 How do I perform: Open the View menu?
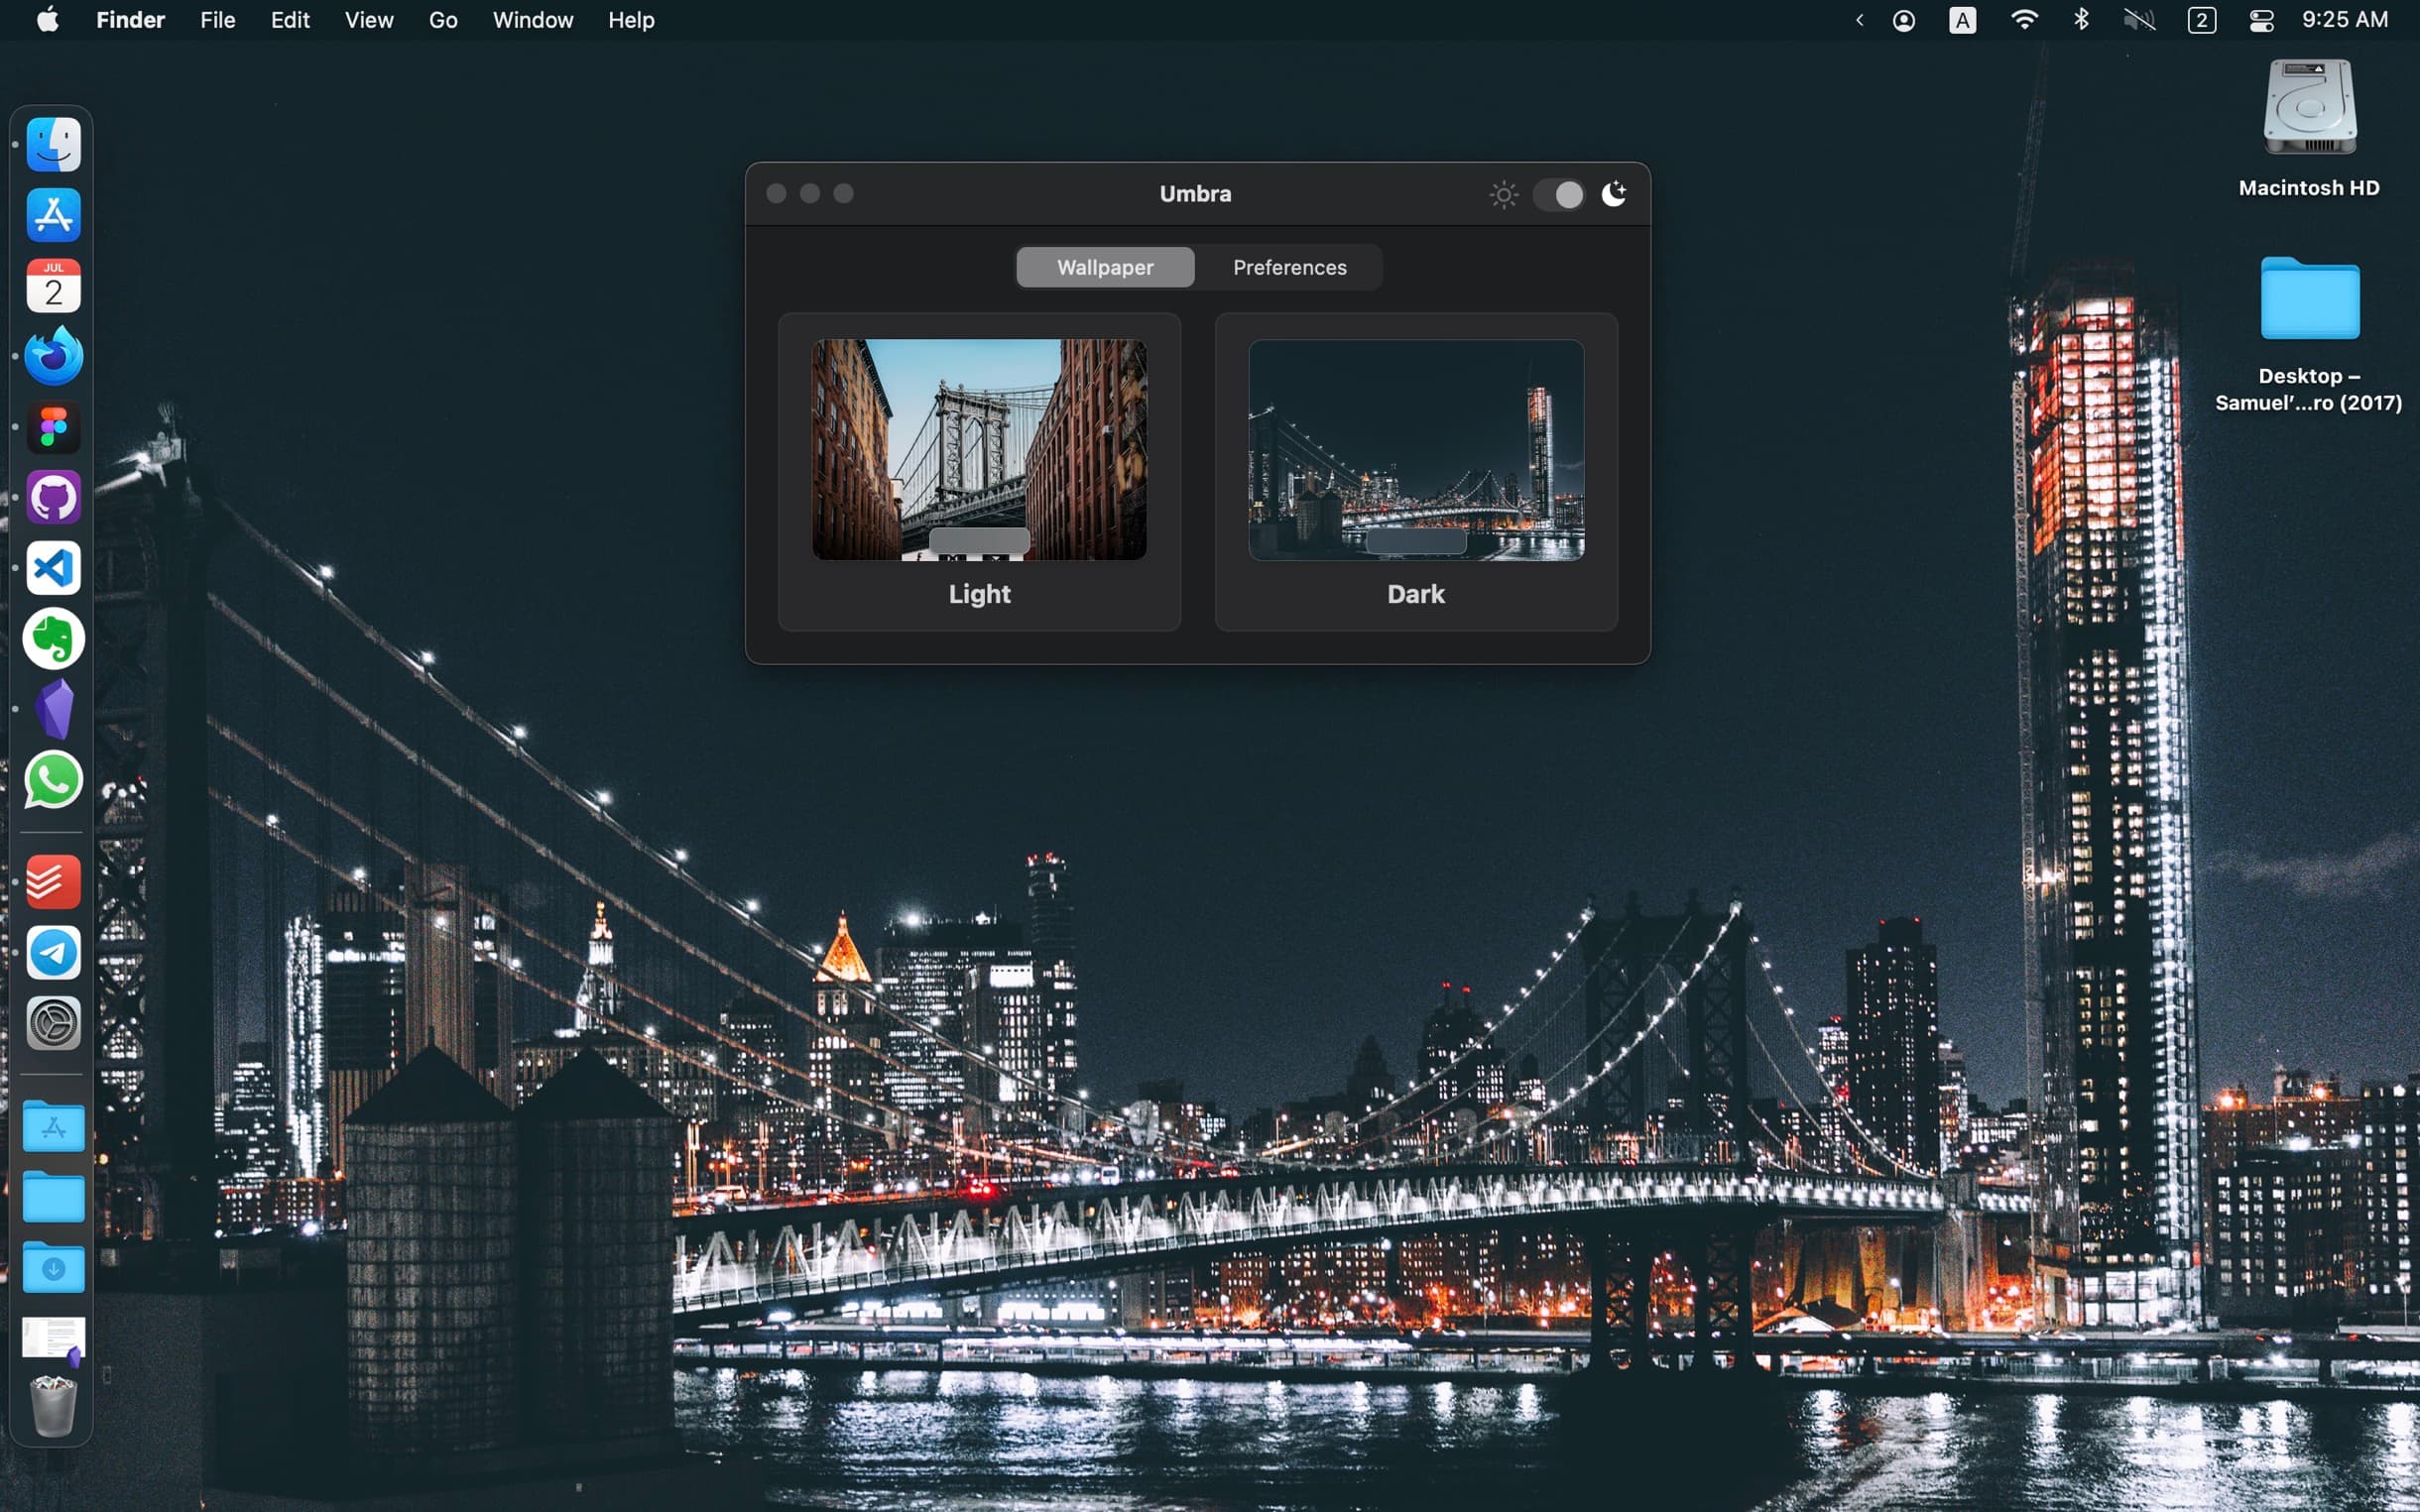[368, 20]
